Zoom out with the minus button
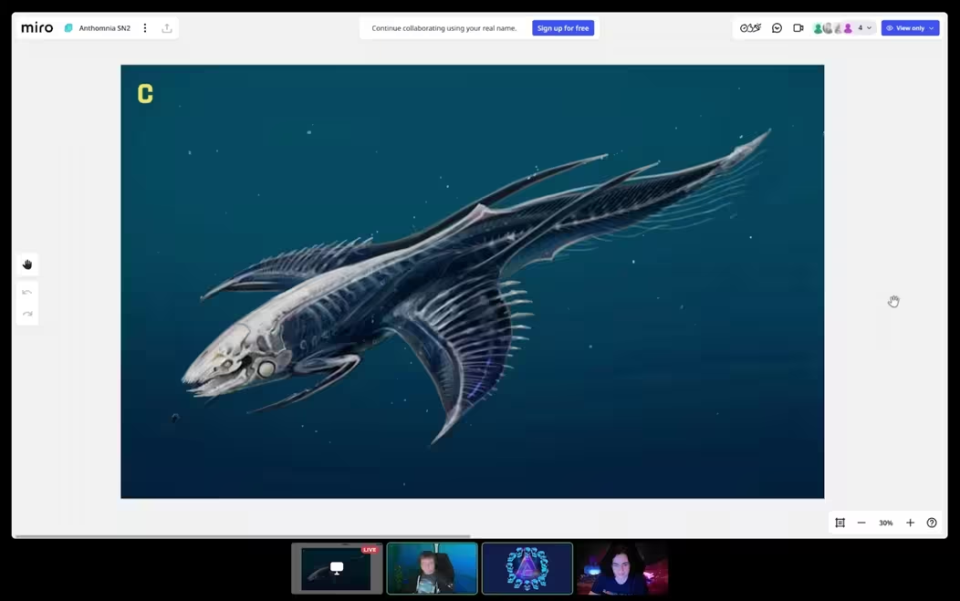Image resolution: width=960 pixels, height=601 pixels. pos(861,523)
